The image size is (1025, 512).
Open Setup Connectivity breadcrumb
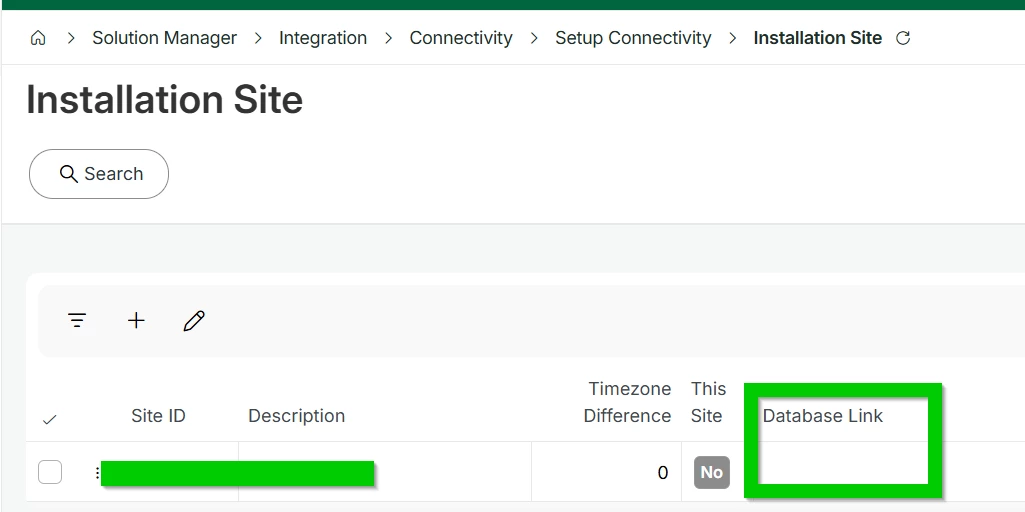pyautogui.click(x=633, y=38)
